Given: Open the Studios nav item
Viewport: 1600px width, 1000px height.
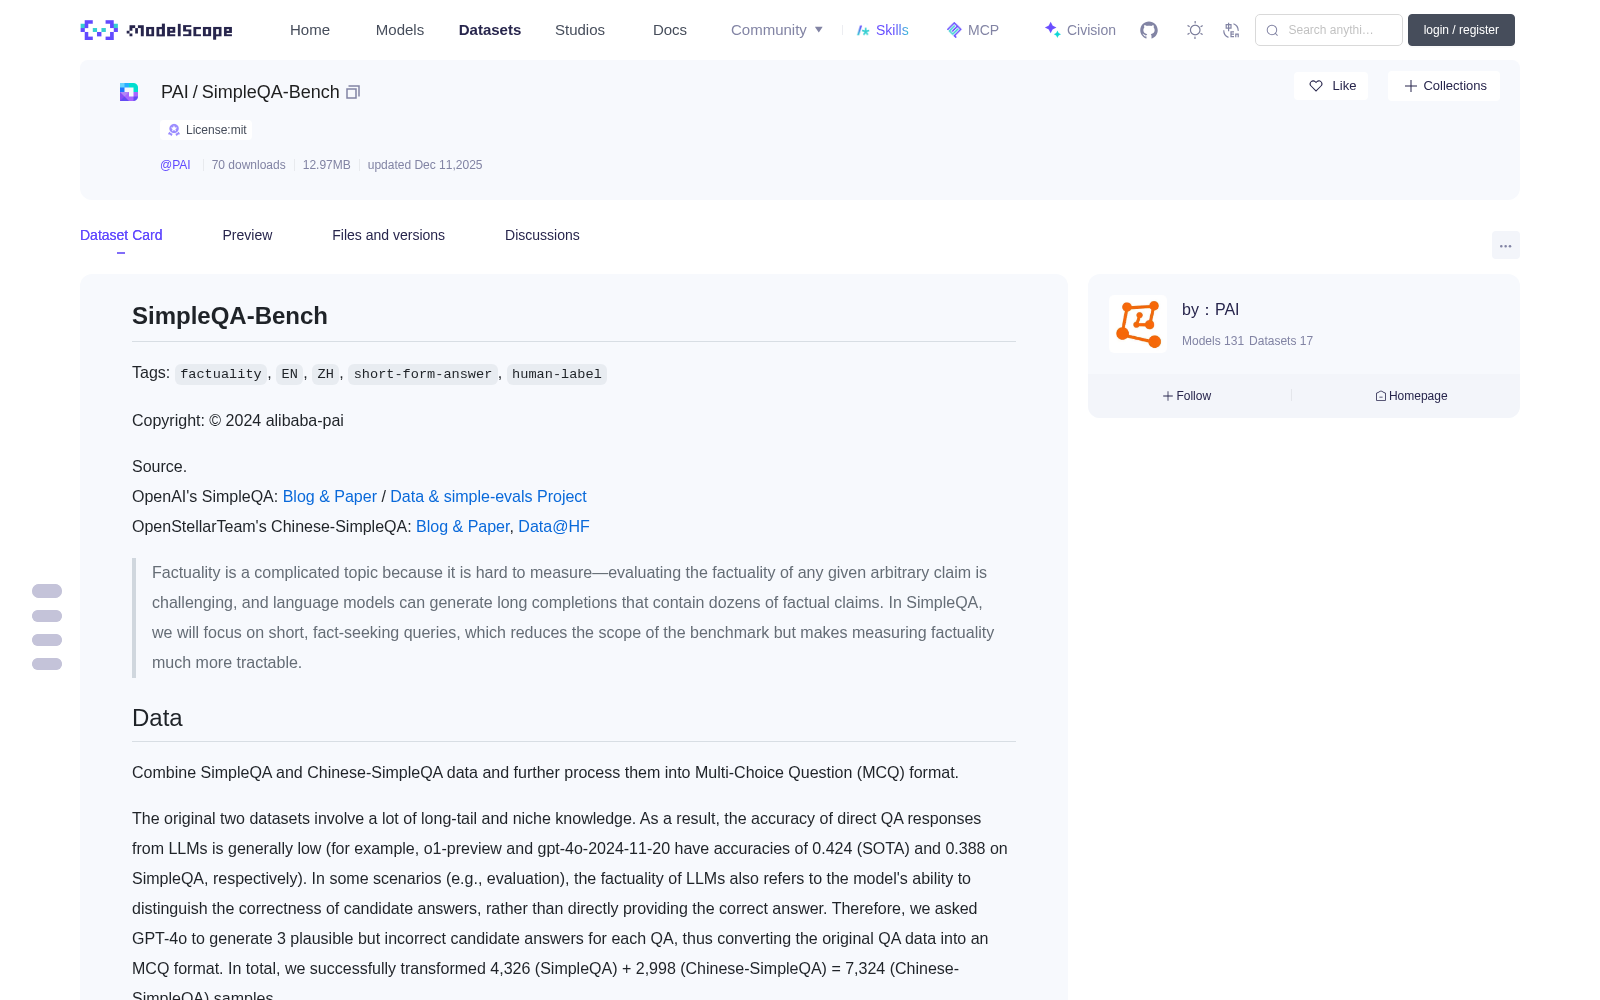Looking at the screenshot, I should pyautogui.click(x=580, y=30).
